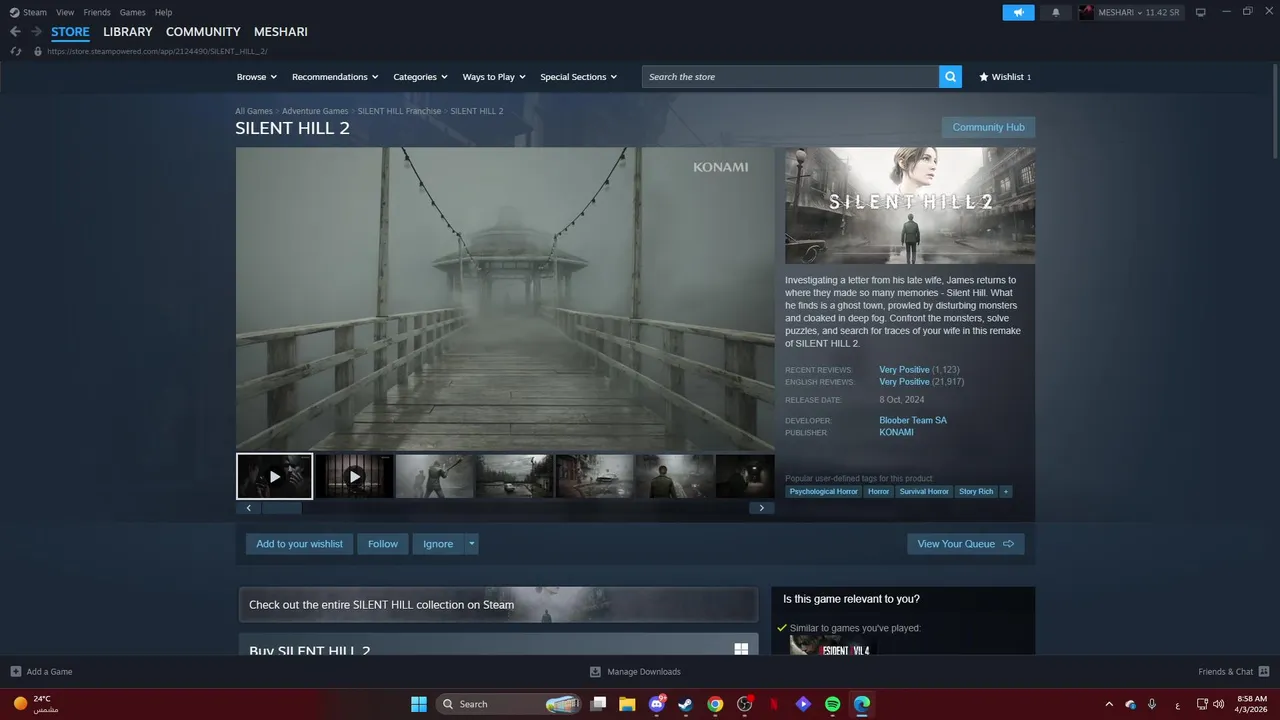
Task: Switch to the STORE tab
Action: tap(70, 32)
